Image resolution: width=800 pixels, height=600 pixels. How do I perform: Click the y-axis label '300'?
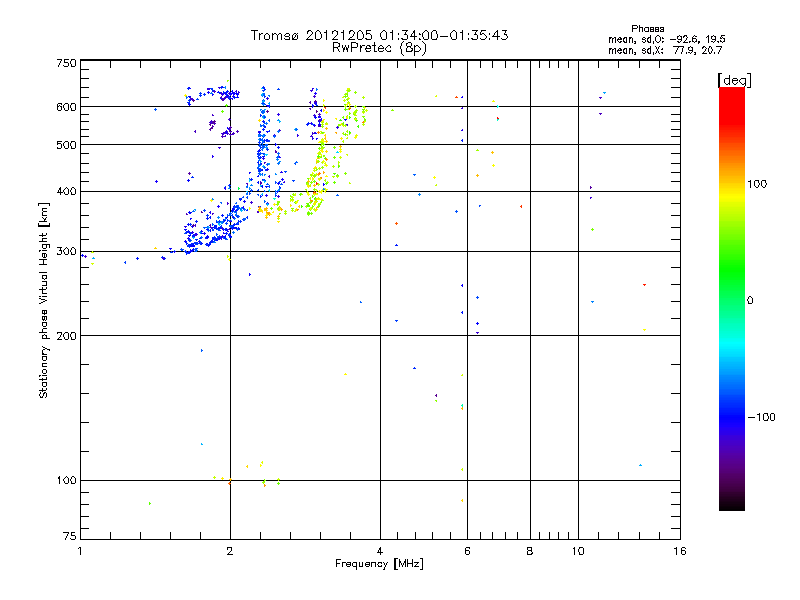[66, 251]
